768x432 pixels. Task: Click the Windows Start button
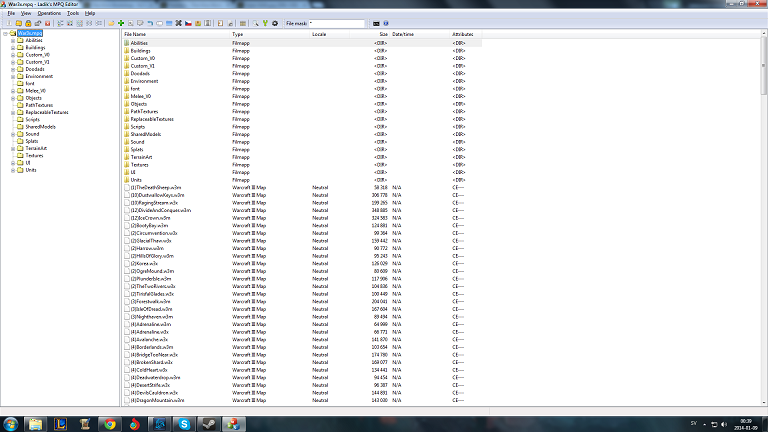point(10,424)
